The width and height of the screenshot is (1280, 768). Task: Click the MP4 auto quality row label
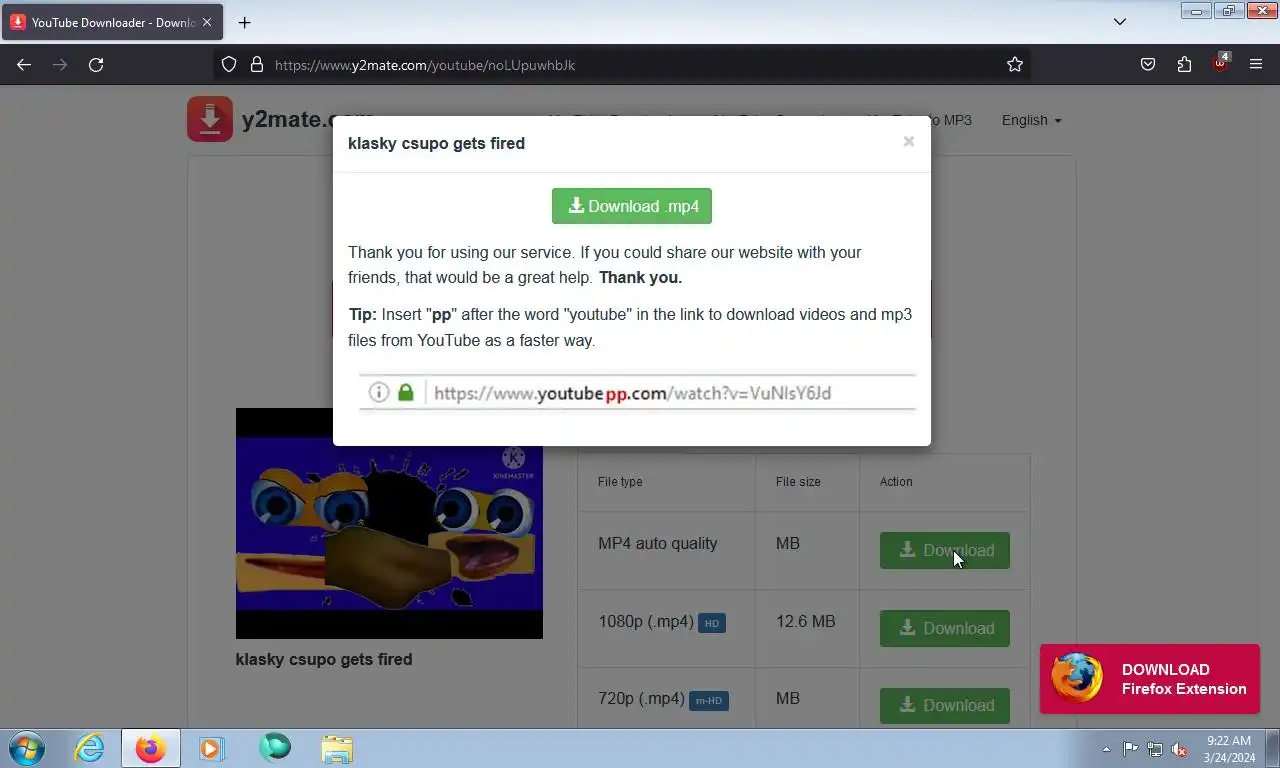[658, 543]
